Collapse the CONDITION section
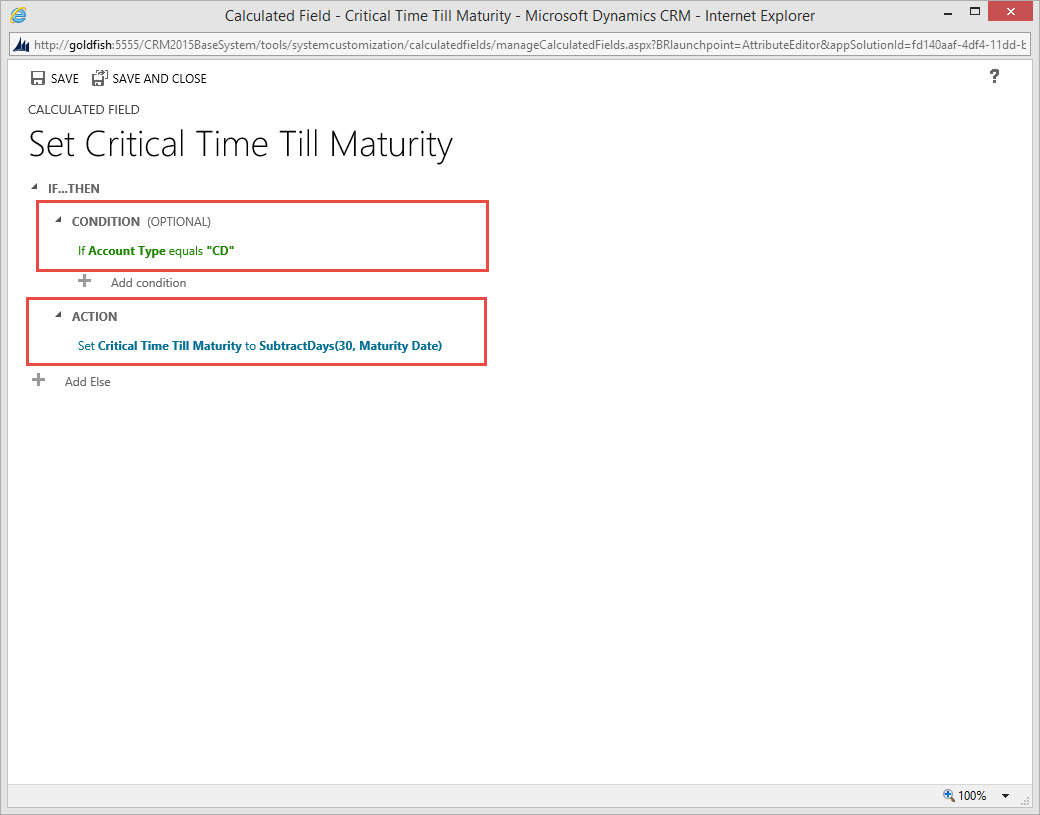Viewport: 1040px width, 815px height. (x=58, y=221)
